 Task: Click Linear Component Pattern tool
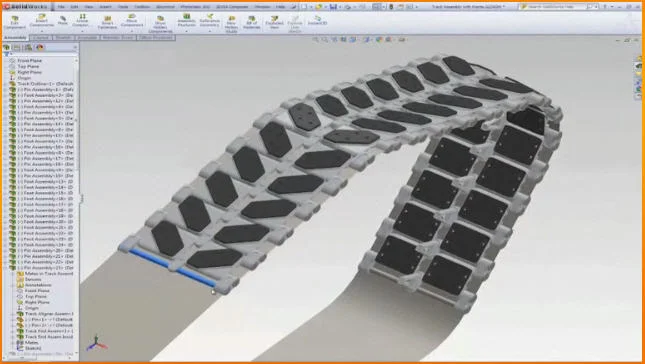[82, 21]
